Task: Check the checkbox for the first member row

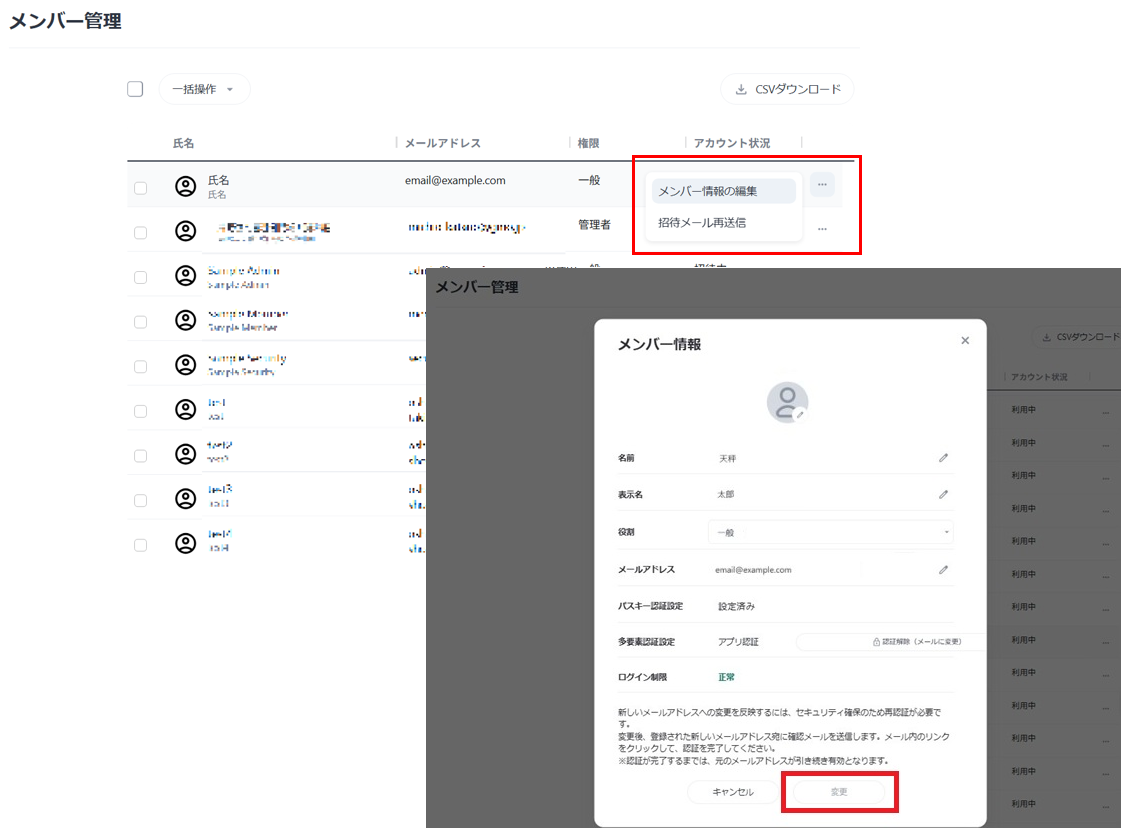Action: pyautogui.click(x=143, y=184)
